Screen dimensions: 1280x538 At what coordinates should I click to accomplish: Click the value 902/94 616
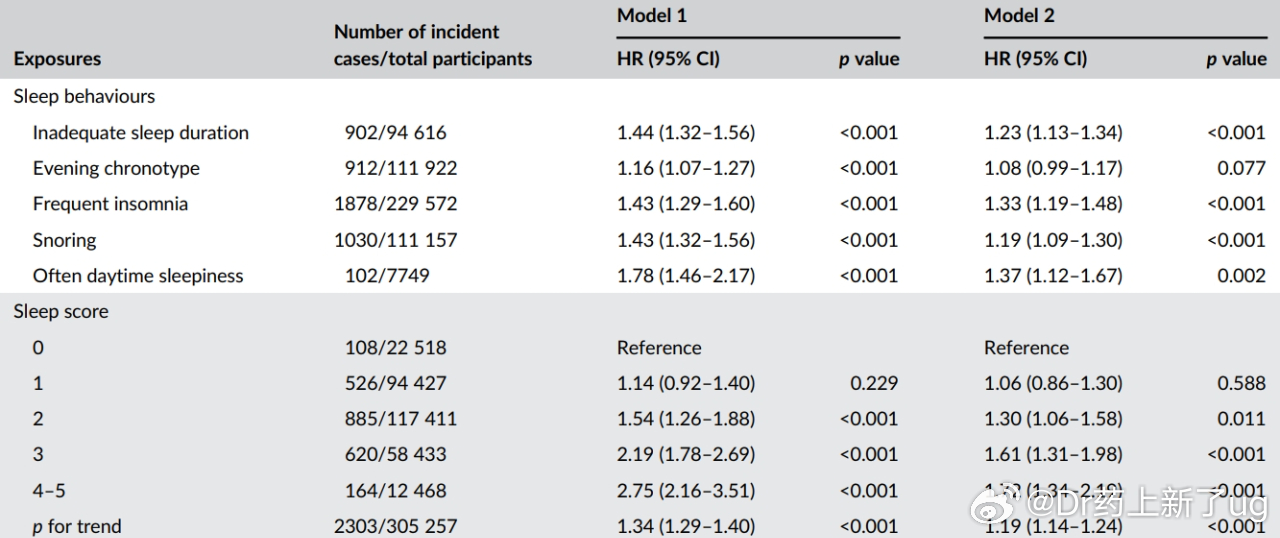coord(395,132)
